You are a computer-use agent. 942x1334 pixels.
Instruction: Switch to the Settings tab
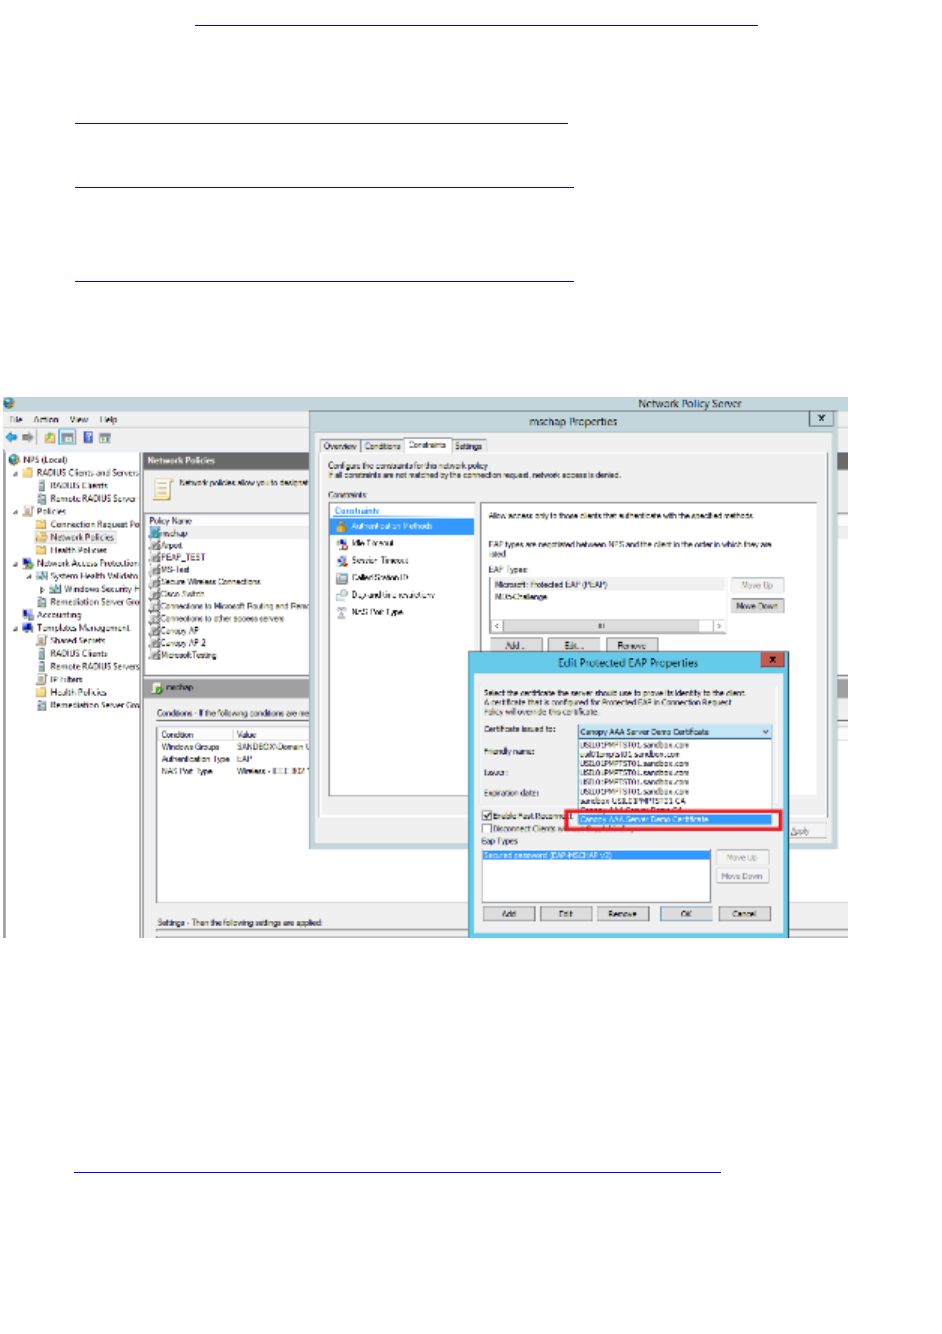click(x=468, y=446)
